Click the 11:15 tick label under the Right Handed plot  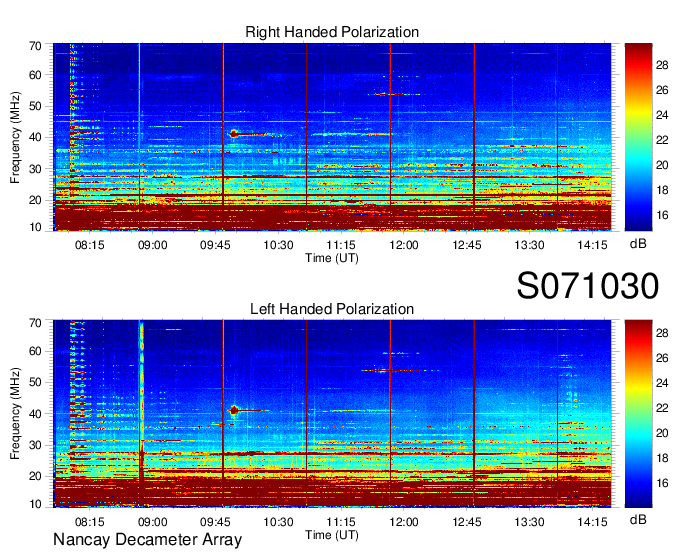(341, 245)
